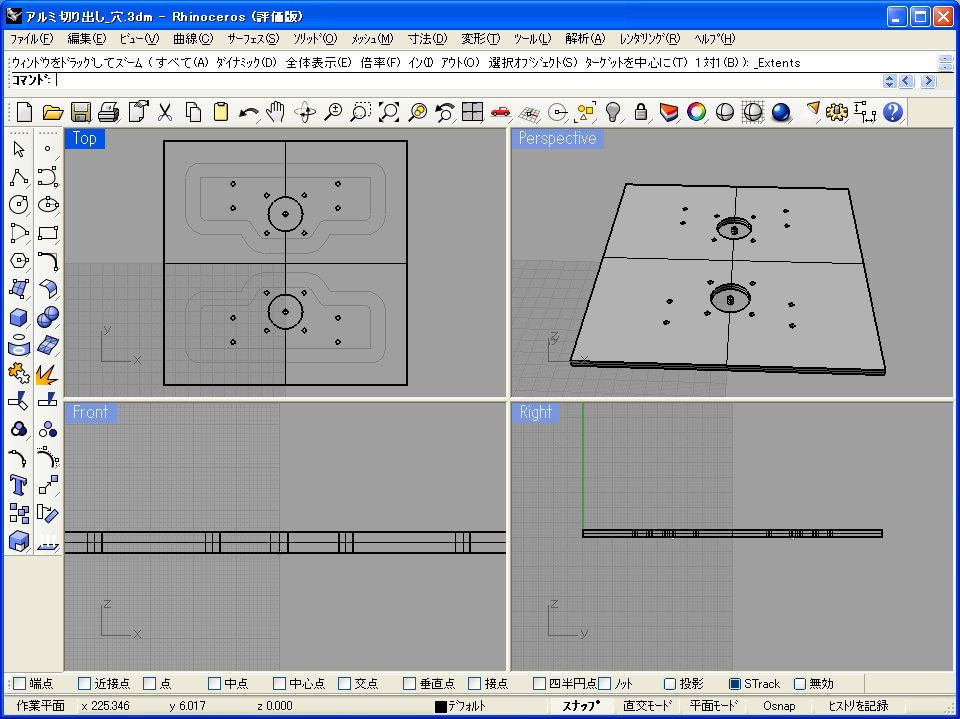
Task: Open the 寸法(D) menu
Action: [x=427, y=39]
